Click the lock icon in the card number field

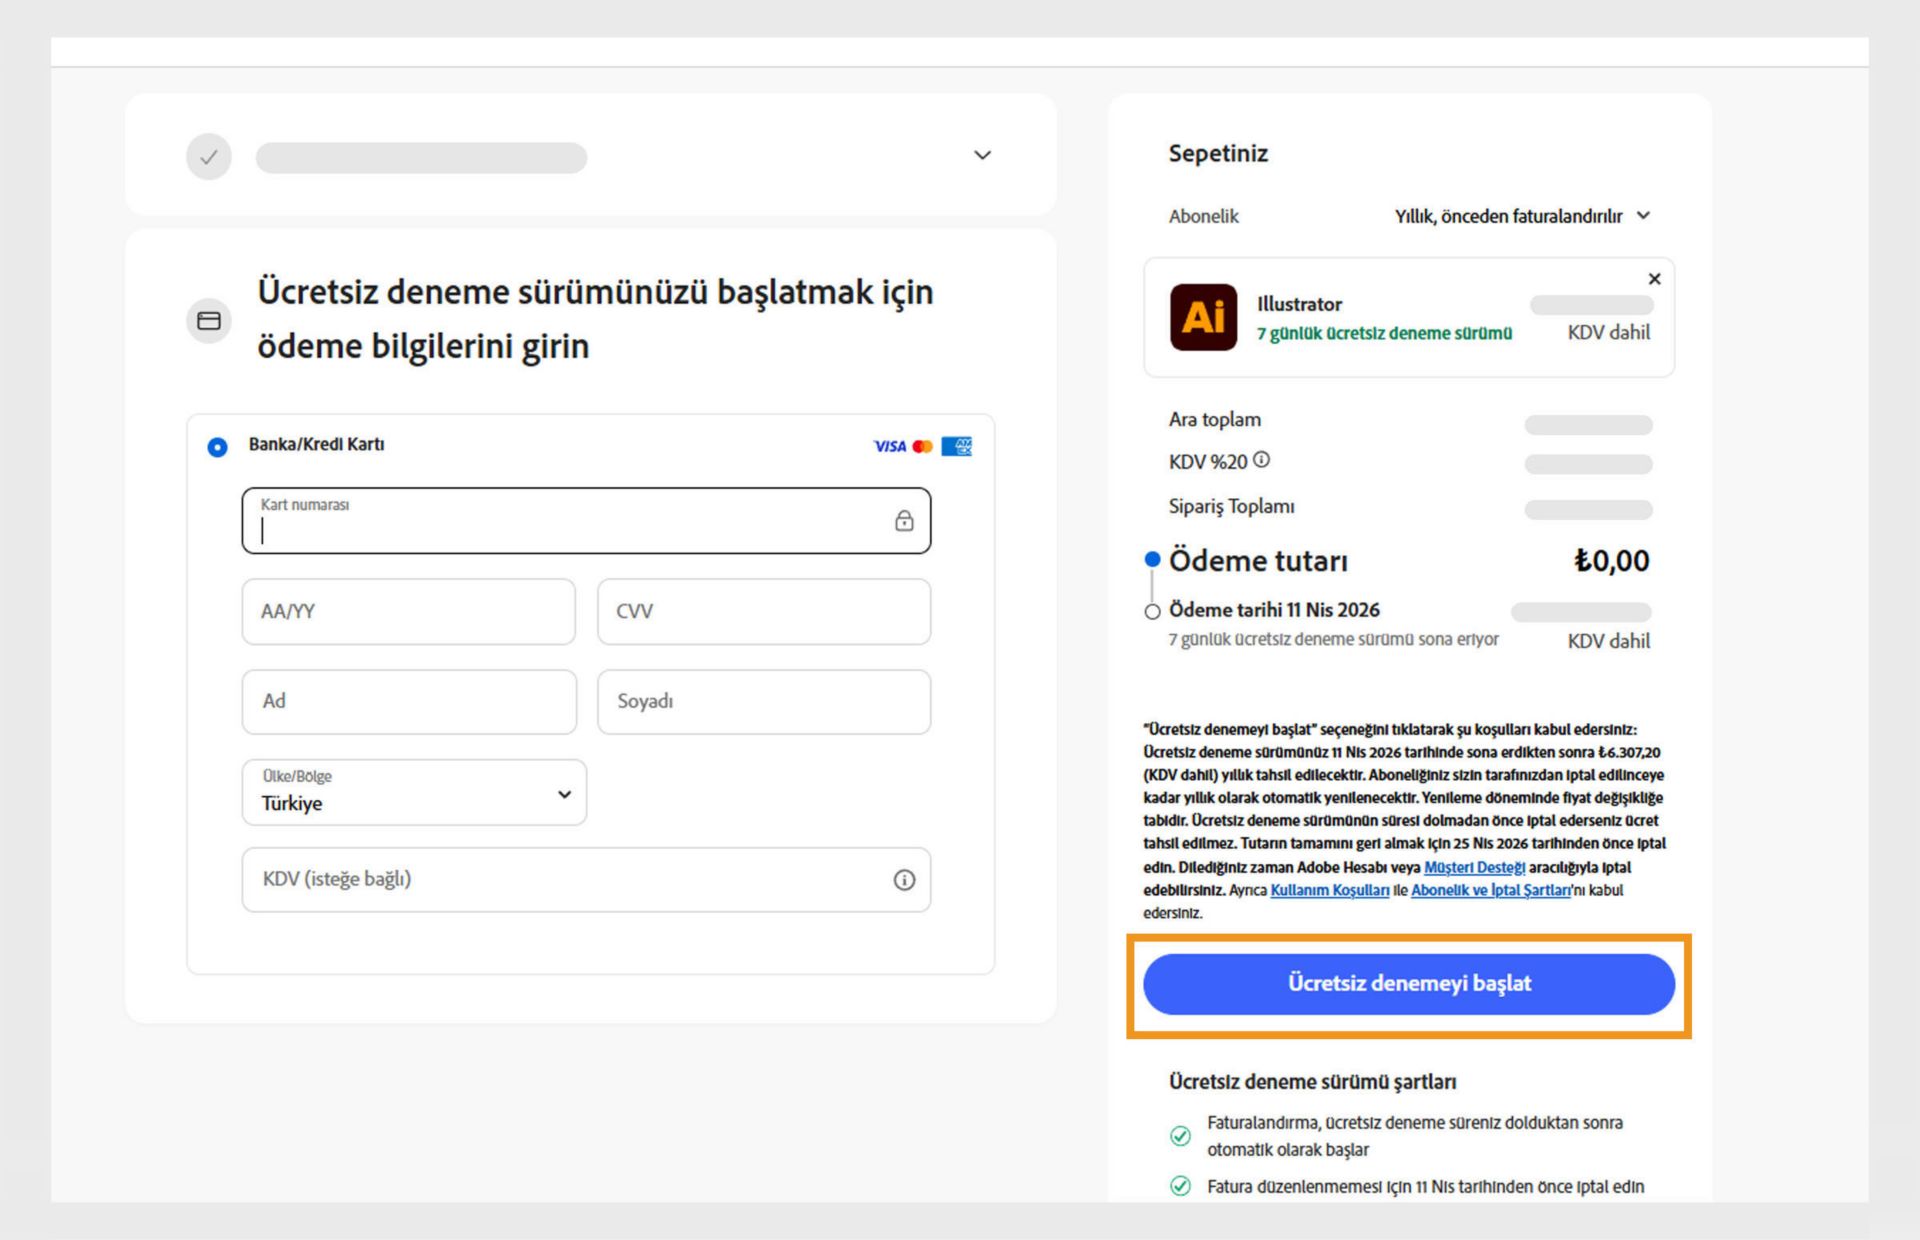(905, 521)
